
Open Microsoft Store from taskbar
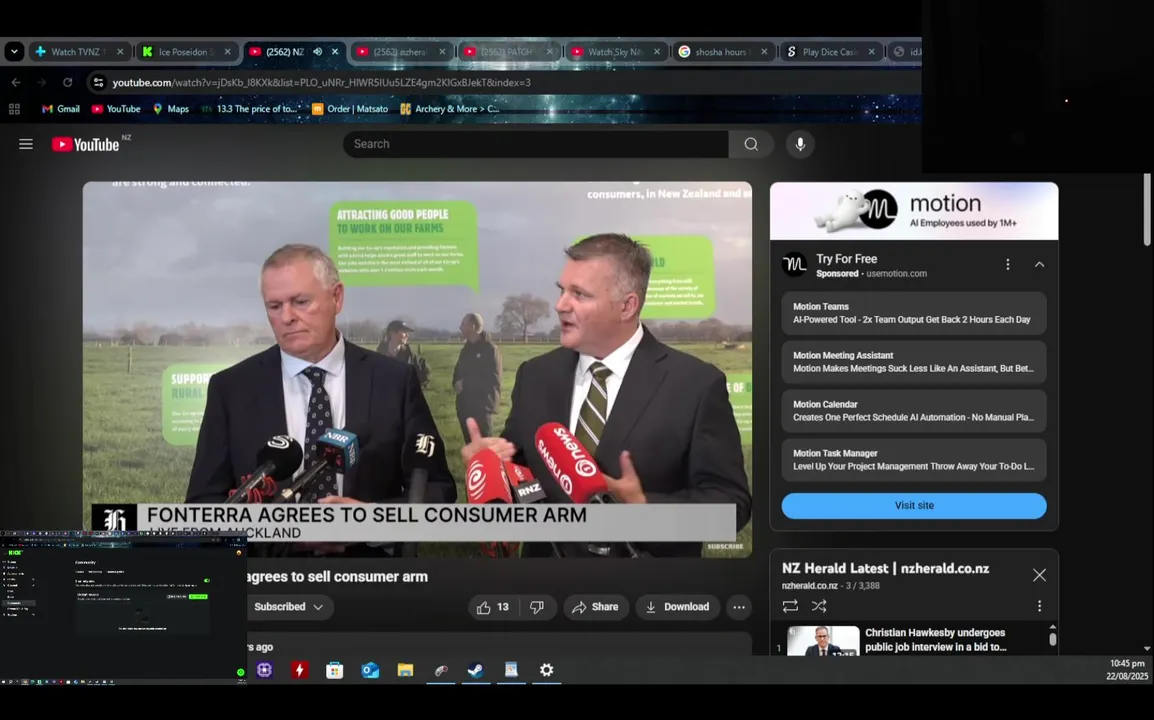(335, 670)
